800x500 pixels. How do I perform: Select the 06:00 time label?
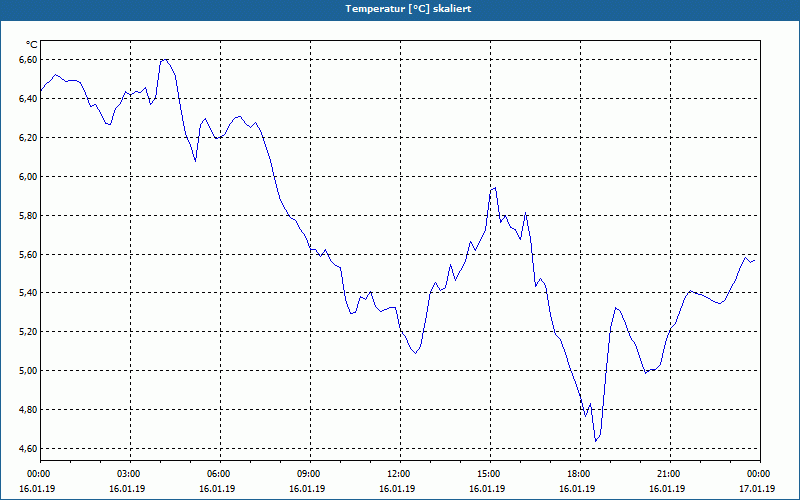(x=219, y=474)
